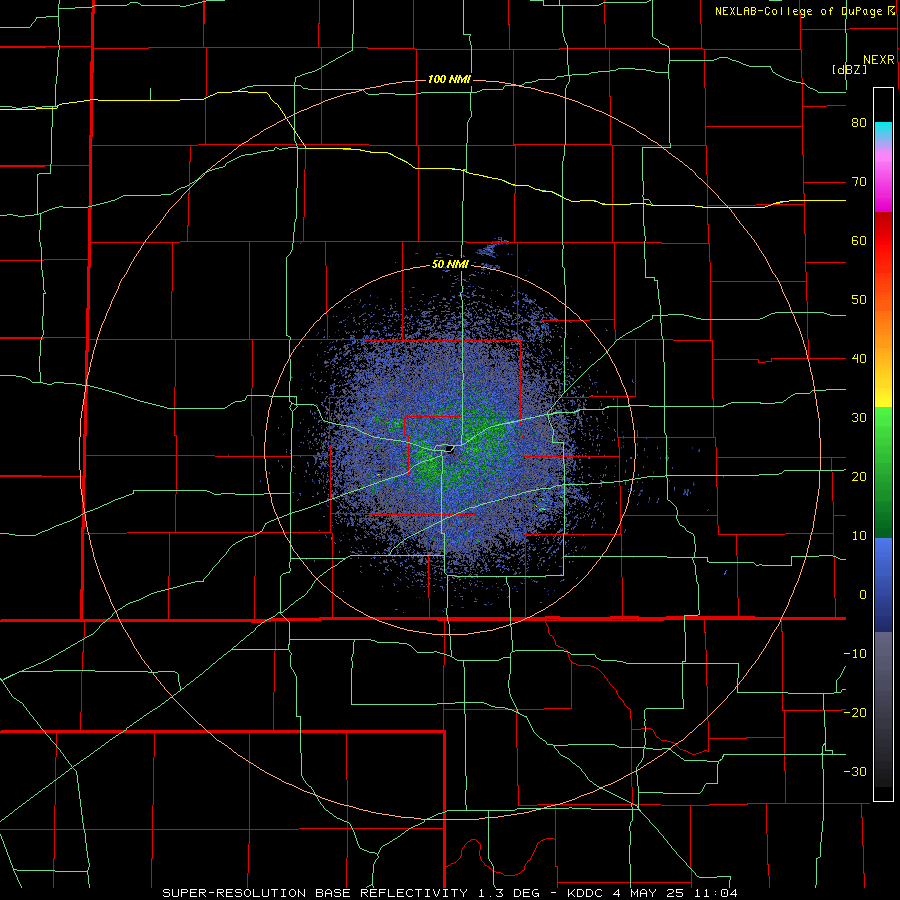Select the -10 value on the dBZ scale

(x=855, y=654)
